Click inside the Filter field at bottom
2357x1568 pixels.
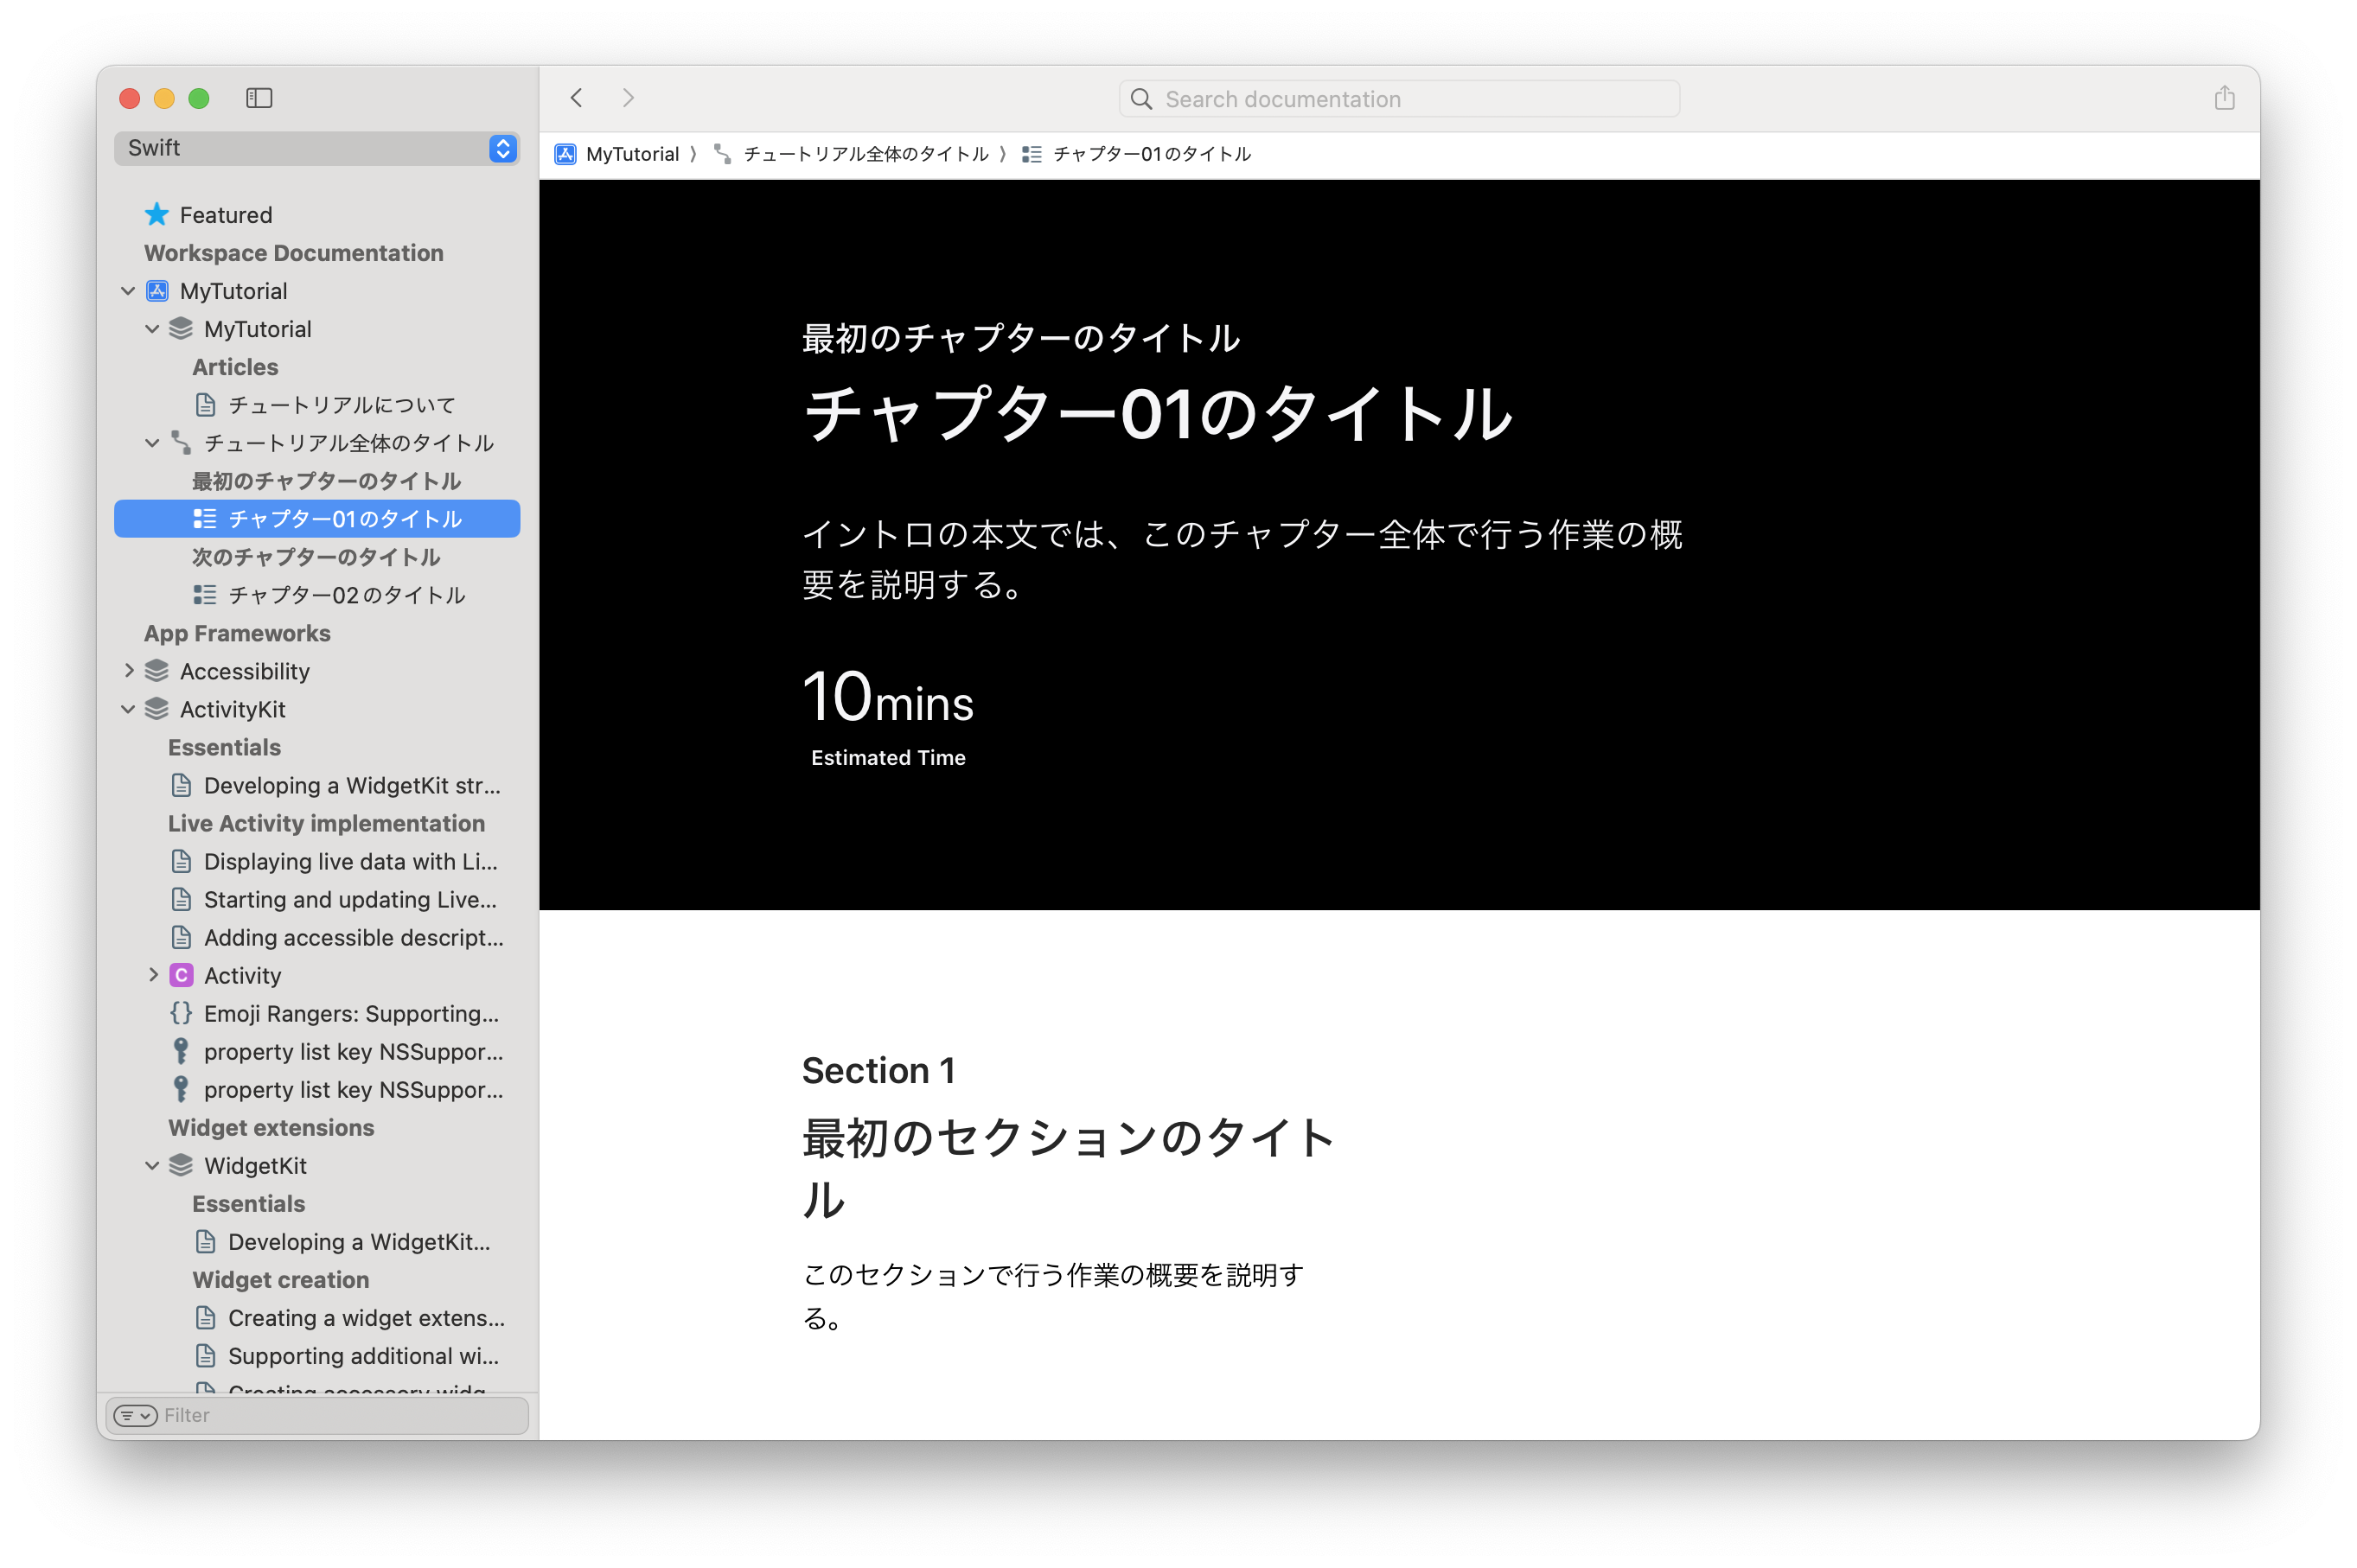250,1415
